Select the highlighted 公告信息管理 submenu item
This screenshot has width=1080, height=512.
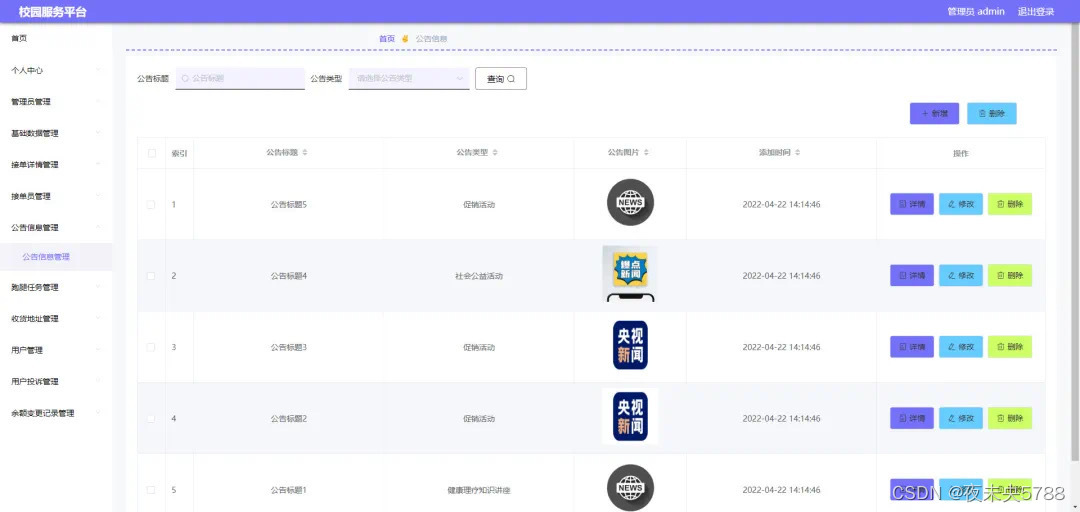point(56,257)
